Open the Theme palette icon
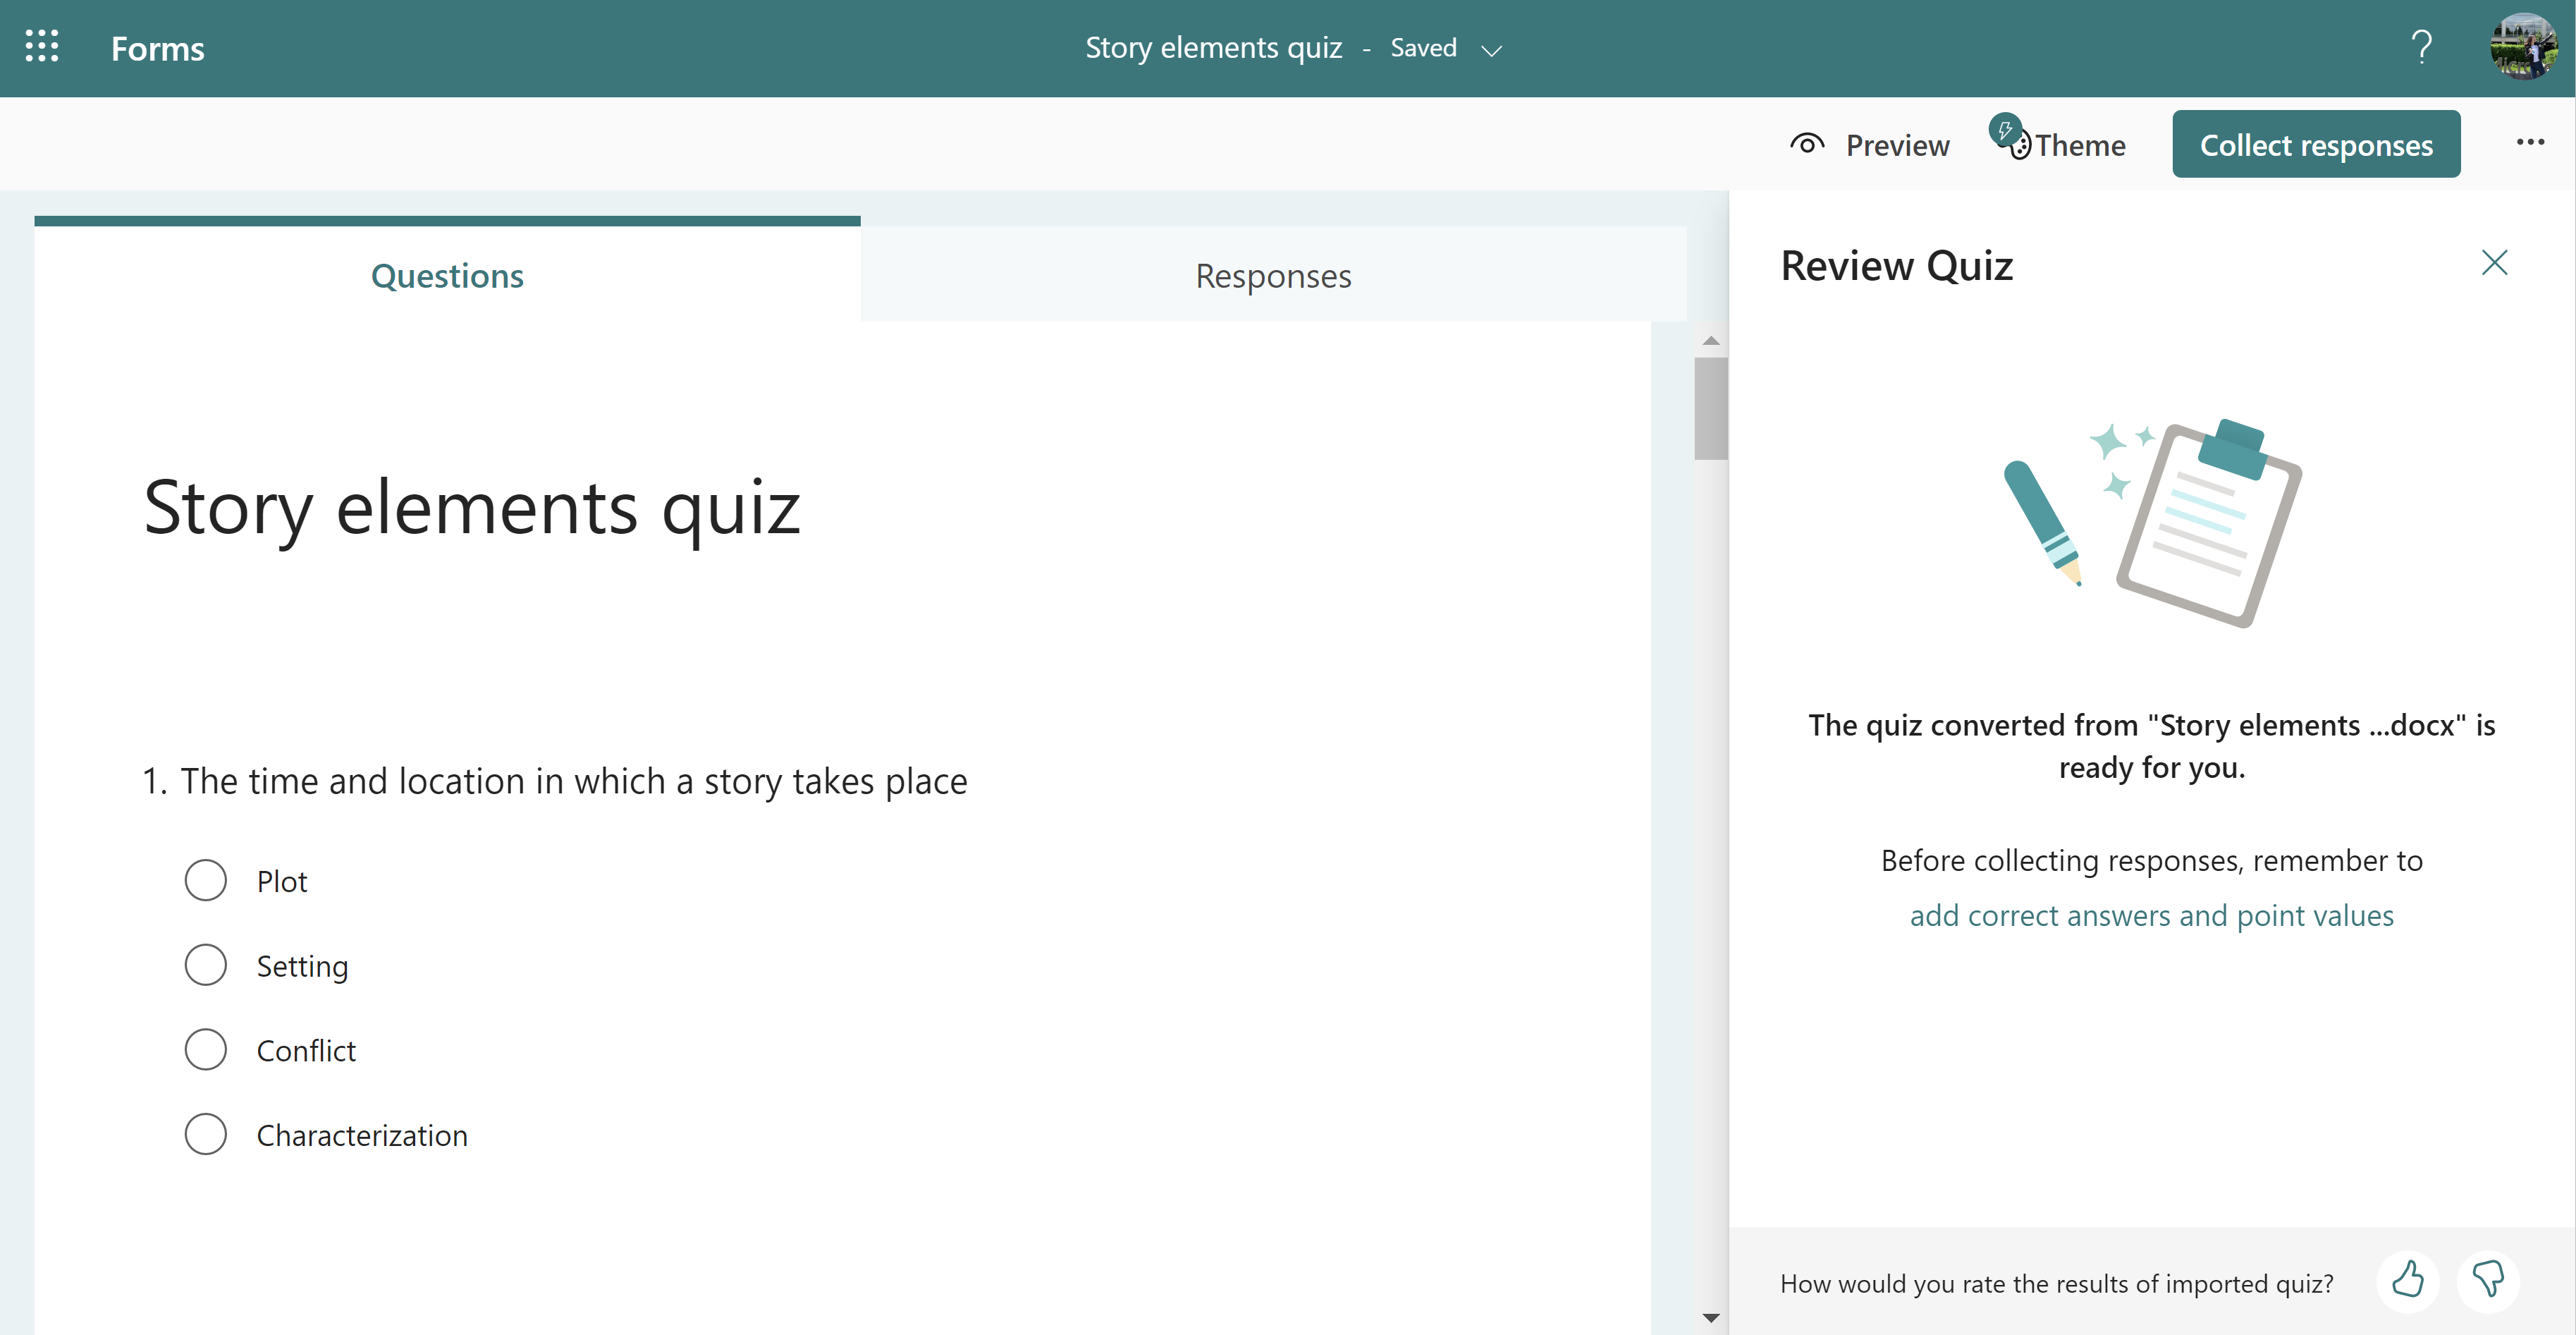This screenshot has width=2576, height=1335. tap(2019, 145)
